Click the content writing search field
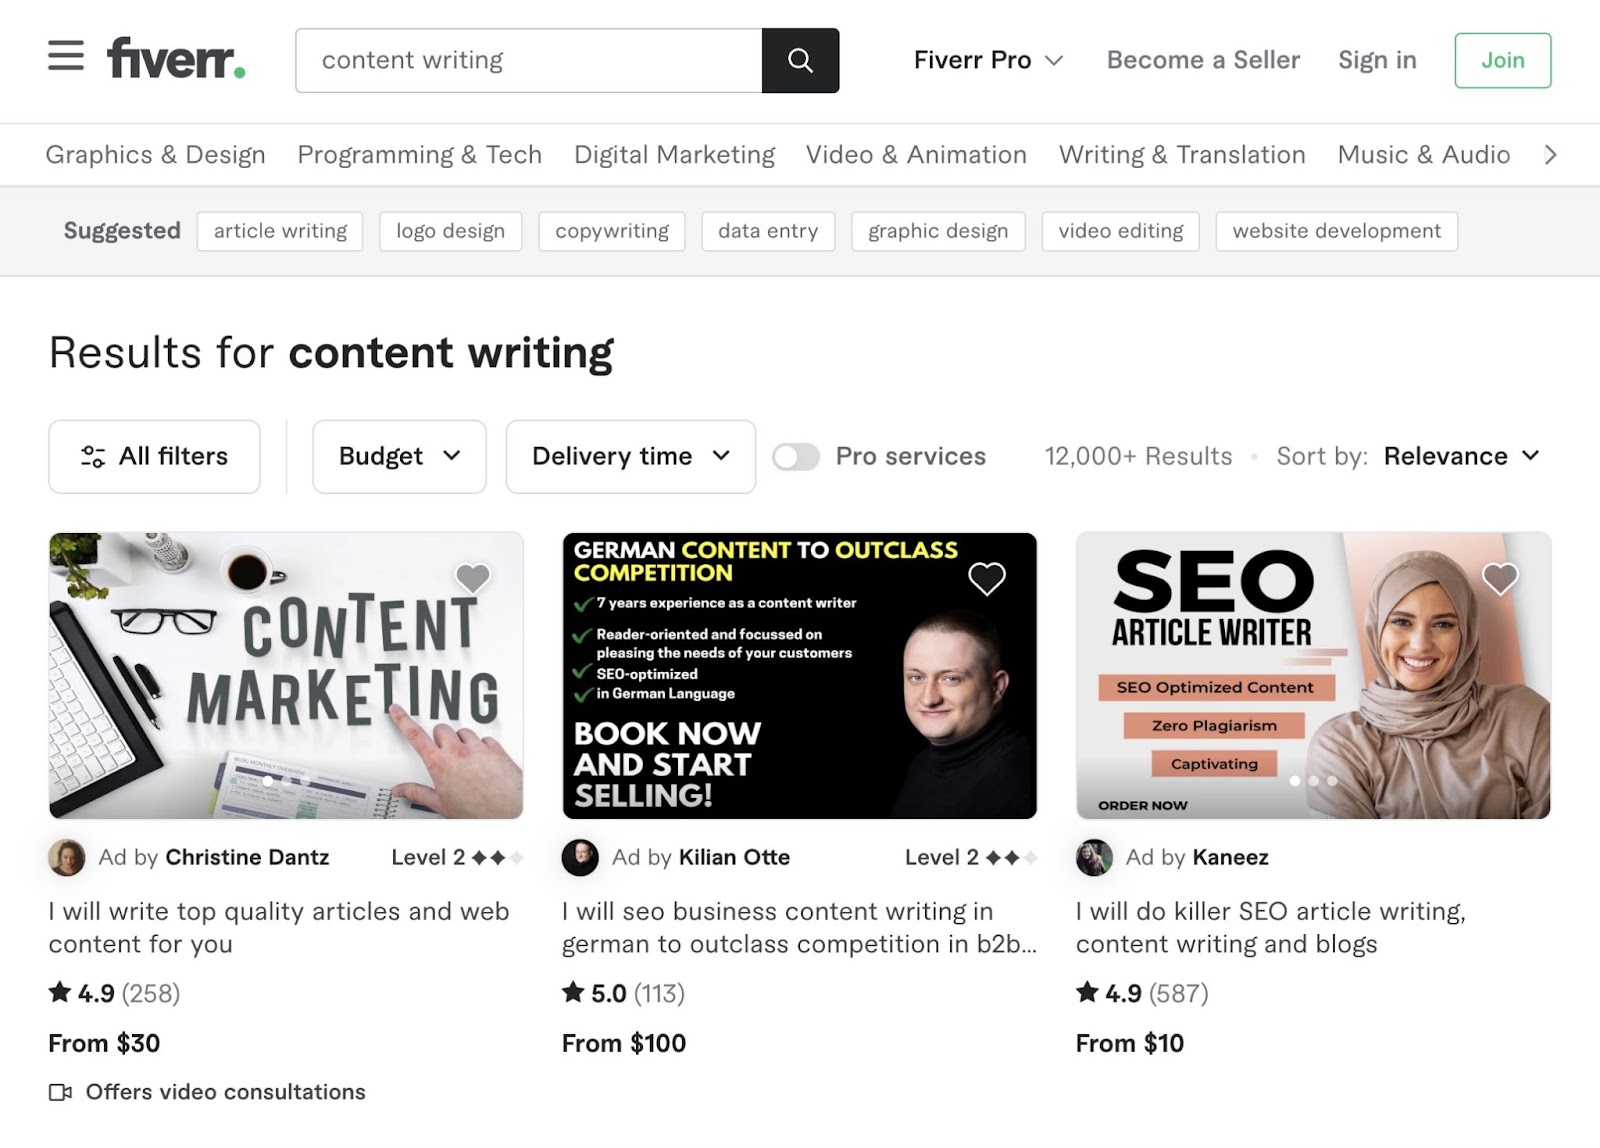The height and width of the screenshot is (1148, 1600). click(x=527, y=60)
